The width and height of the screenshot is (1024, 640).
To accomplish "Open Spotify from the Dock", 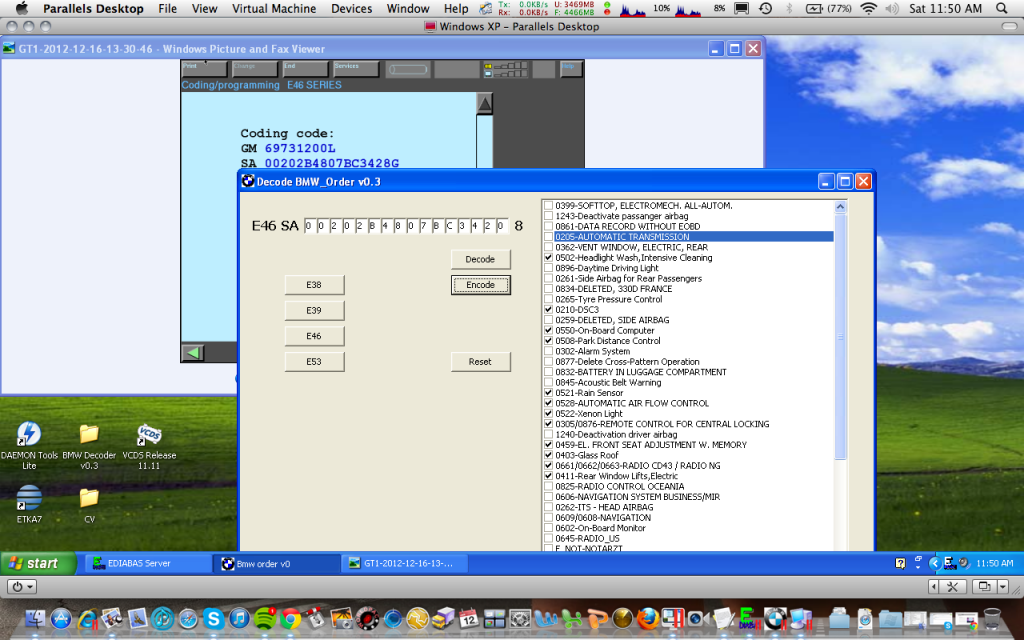I will 264,617.
